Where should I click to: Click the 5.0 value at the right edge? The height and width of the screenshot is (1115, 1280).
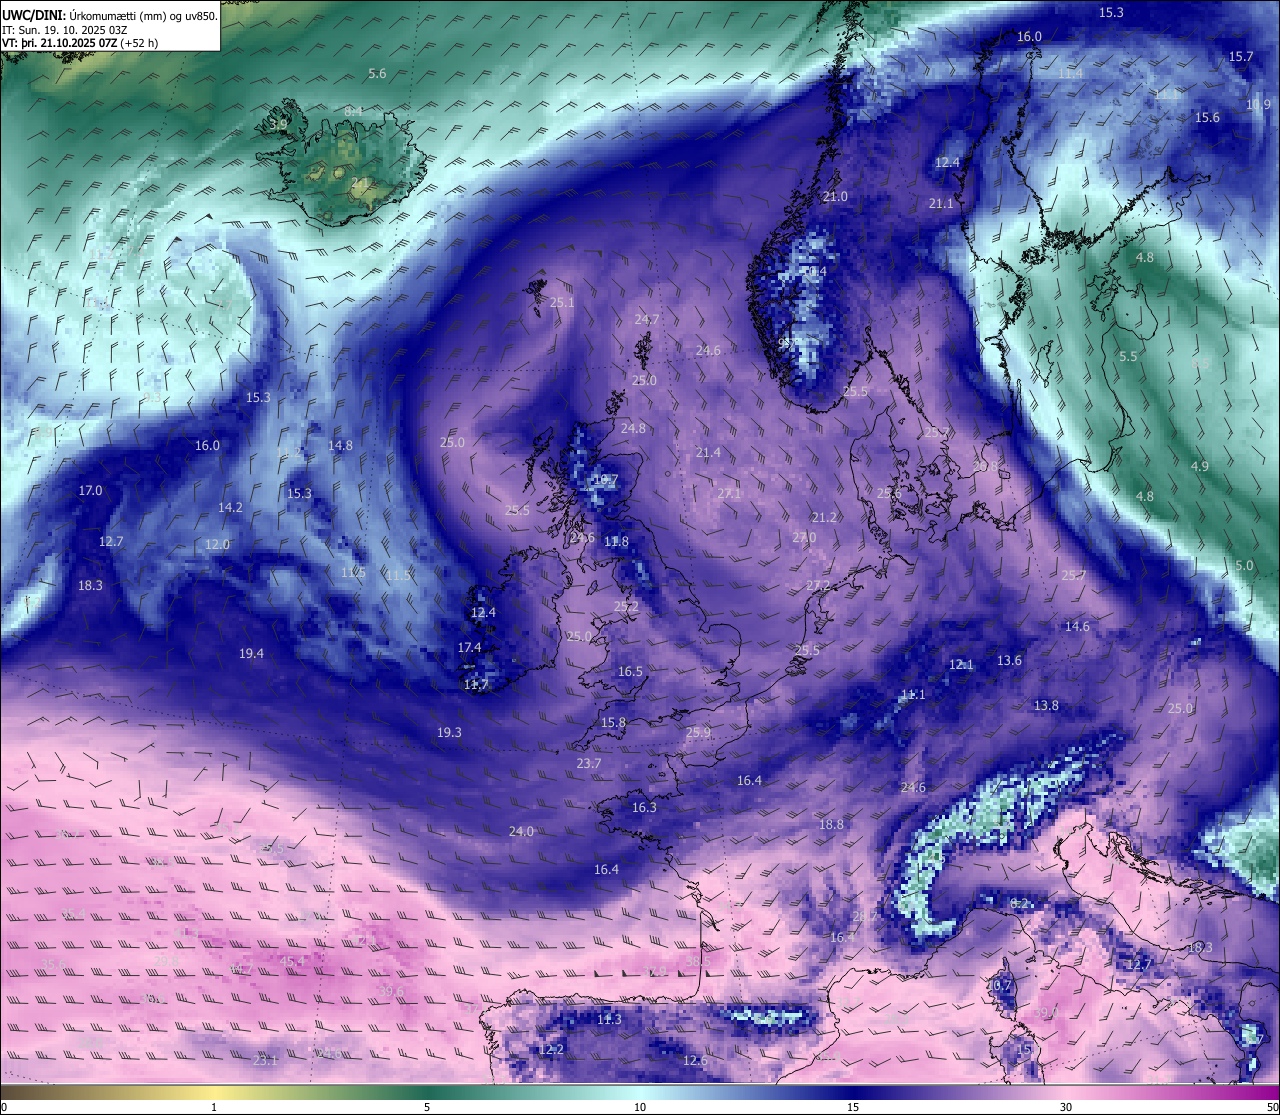[1244, 566]
